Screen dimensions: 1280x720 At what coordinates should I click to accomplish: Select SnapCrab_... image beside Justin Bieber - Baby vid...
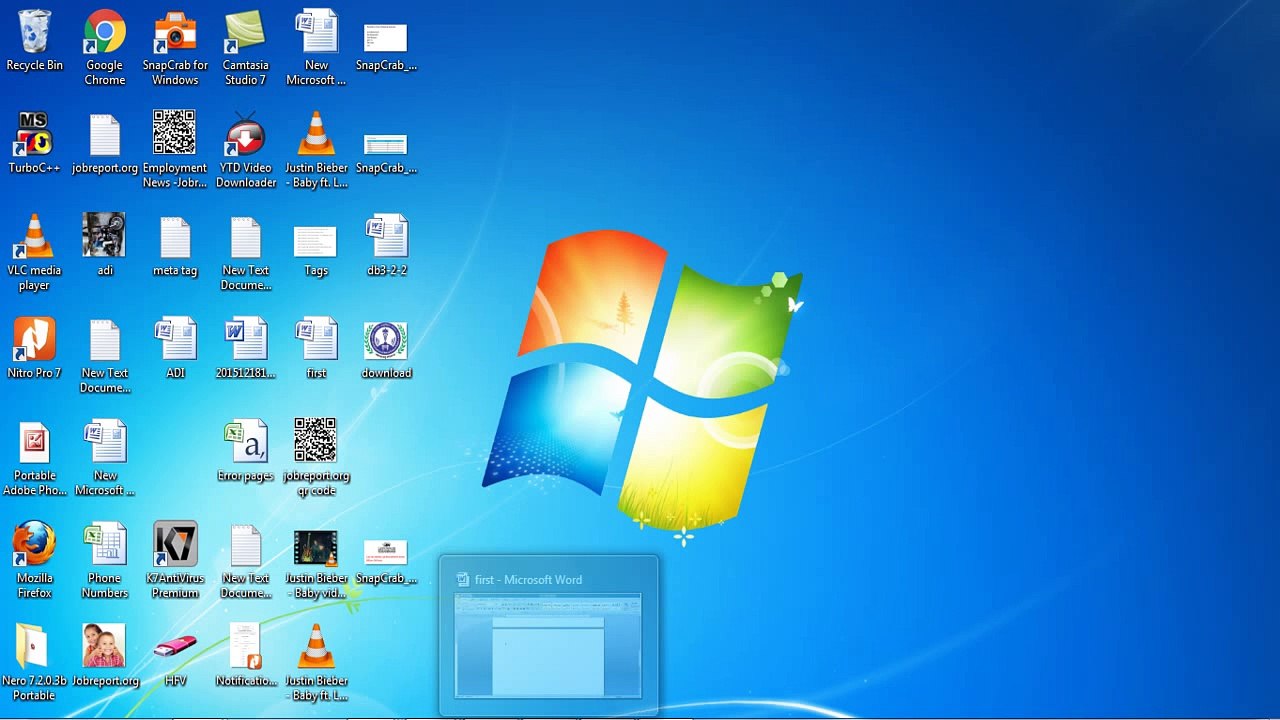tap(386, 560)
